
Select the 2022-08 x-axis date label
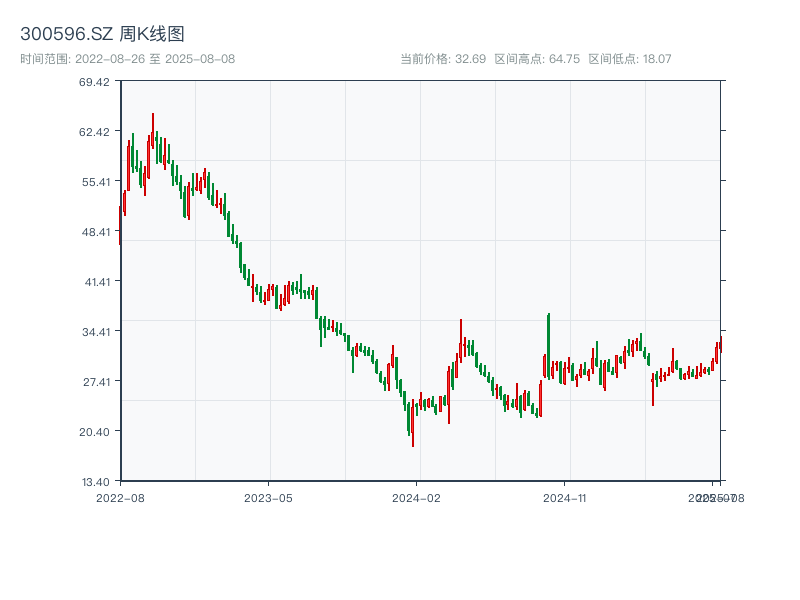[120, 497]
